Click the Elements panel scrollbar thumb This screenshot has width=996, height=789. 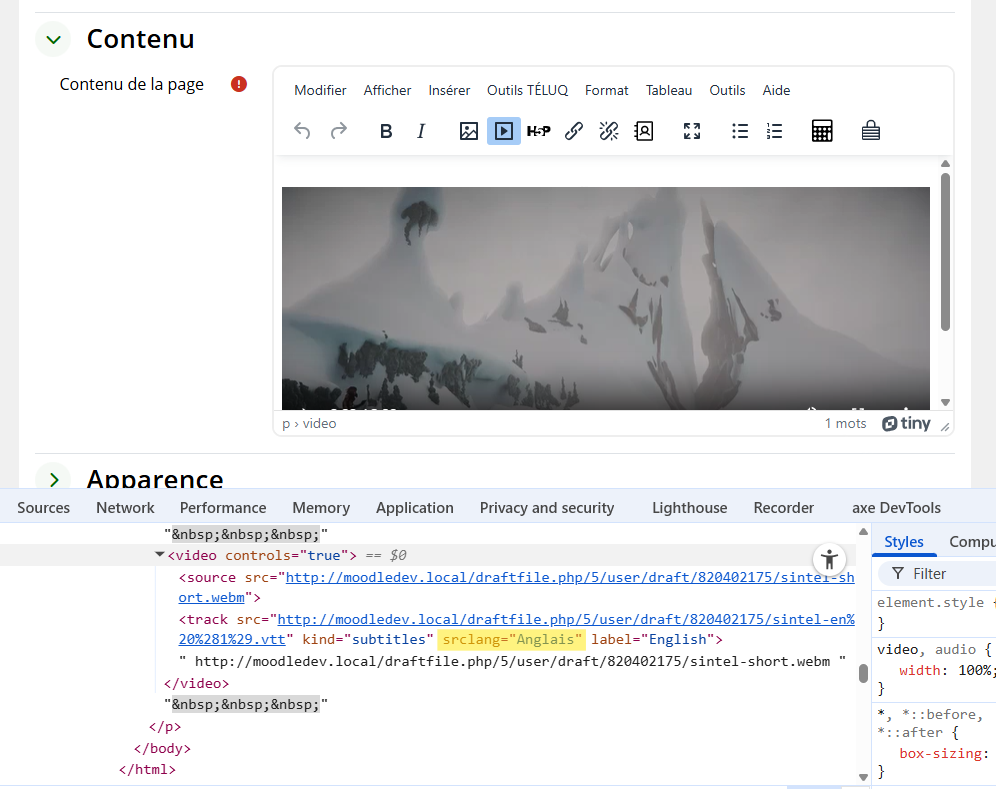pos(863,673)
